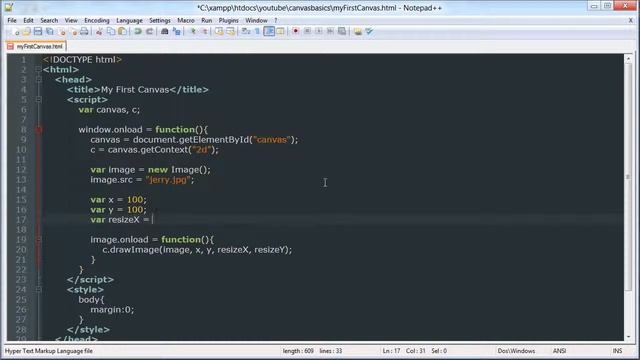Click the ANSI encoding status entry
Viewport: 640px width, 360px height.
click(x=559, y=351)
